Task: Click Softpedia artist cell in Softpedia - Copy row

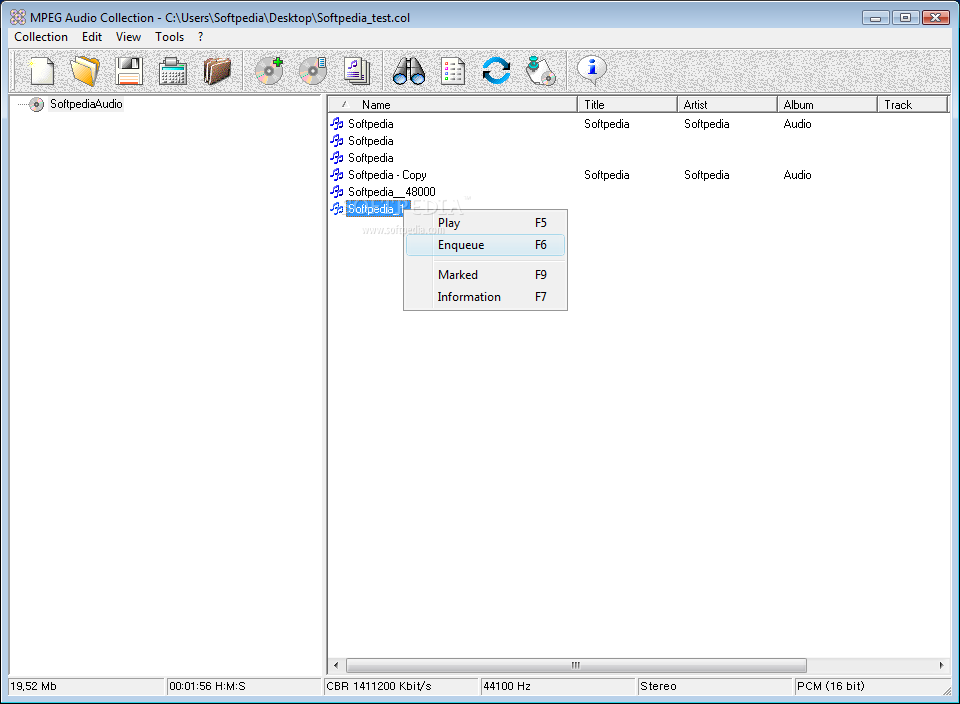Action: click(x=707, y=175)
